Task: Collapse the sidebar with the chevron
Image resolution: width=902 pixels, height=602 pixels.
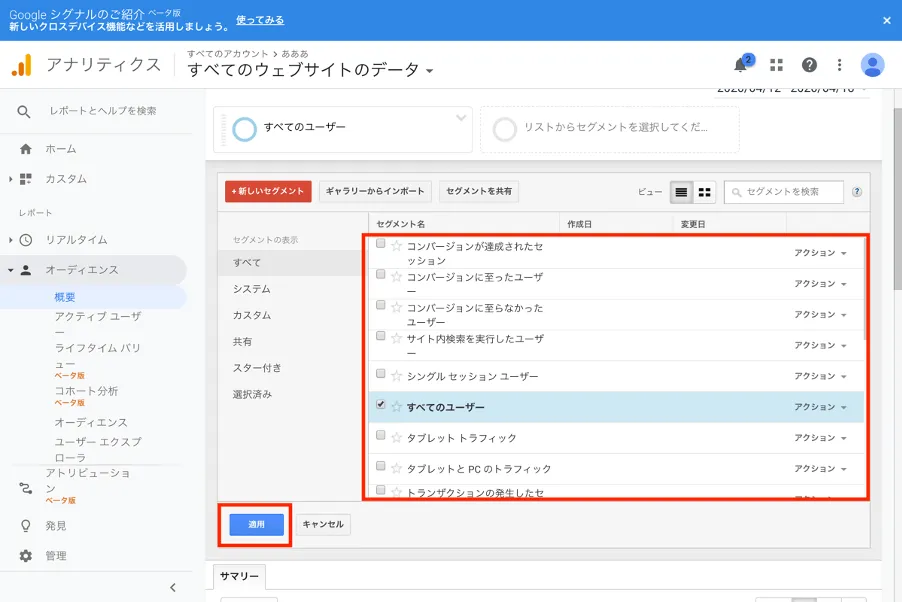Action: coord(173,588)
